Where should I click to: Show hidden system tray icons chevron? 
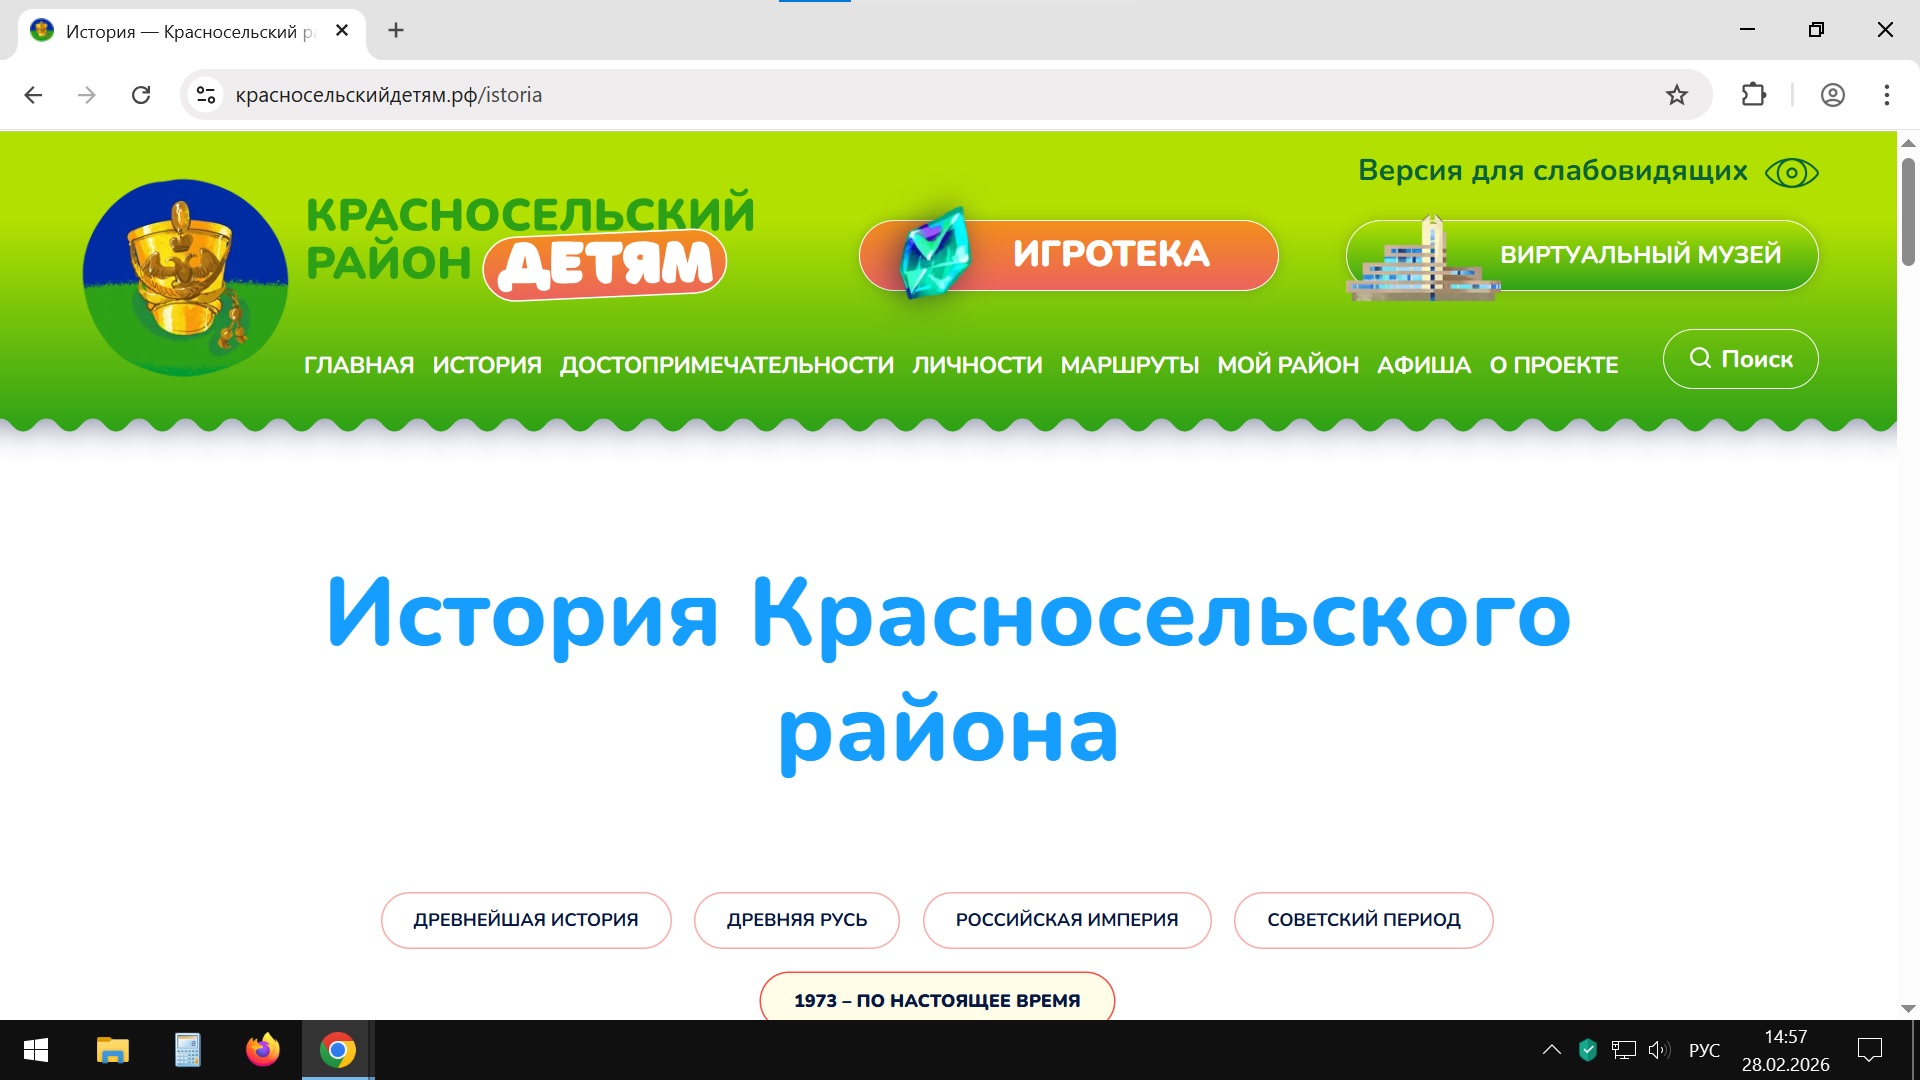[x=1551, y=1050]
